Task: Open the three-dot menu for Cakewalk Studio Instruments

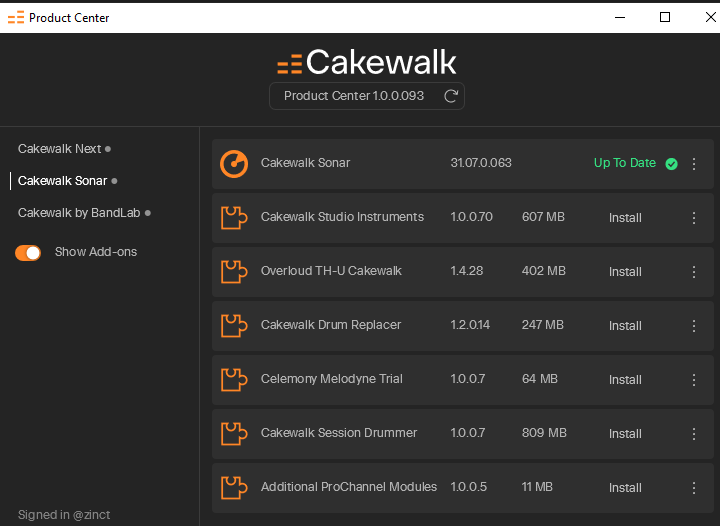Action: (694, 218)
